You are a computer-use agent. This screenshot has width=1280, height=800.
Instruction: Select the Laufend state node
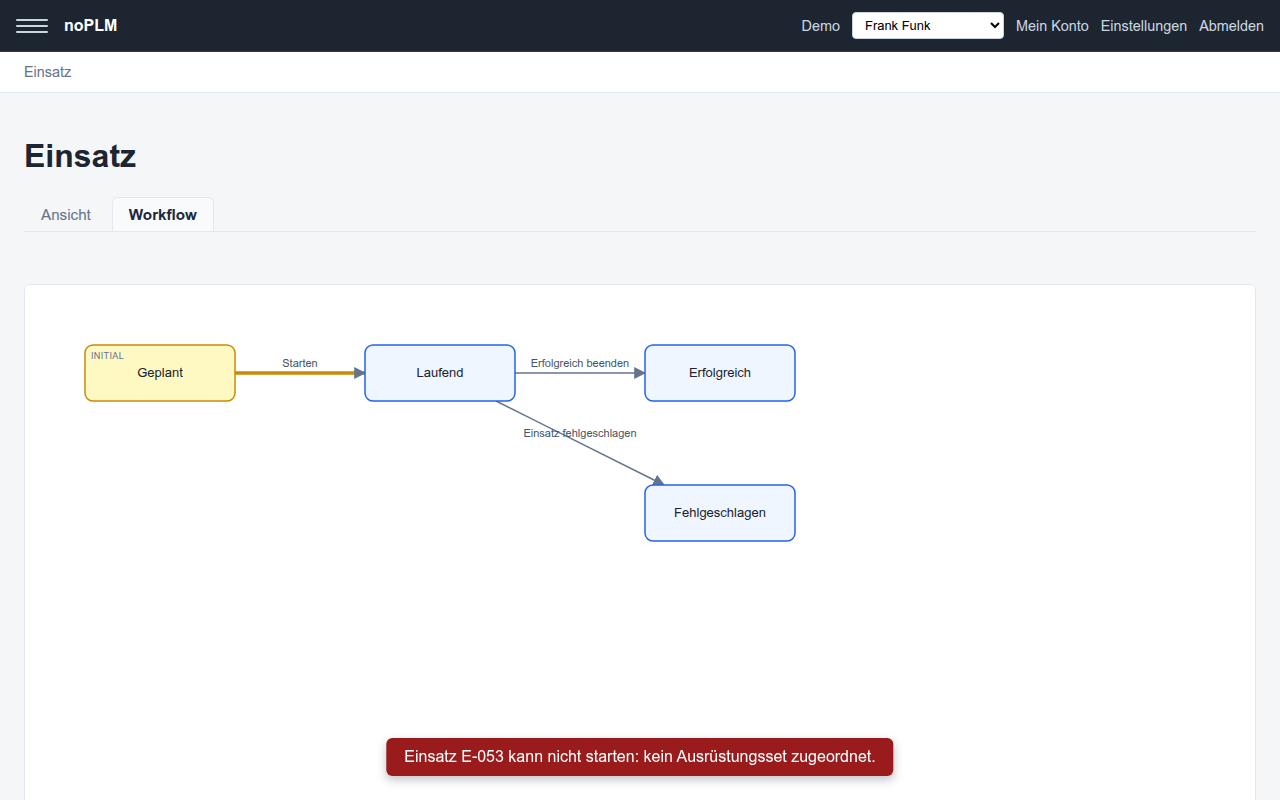[440, 373]
